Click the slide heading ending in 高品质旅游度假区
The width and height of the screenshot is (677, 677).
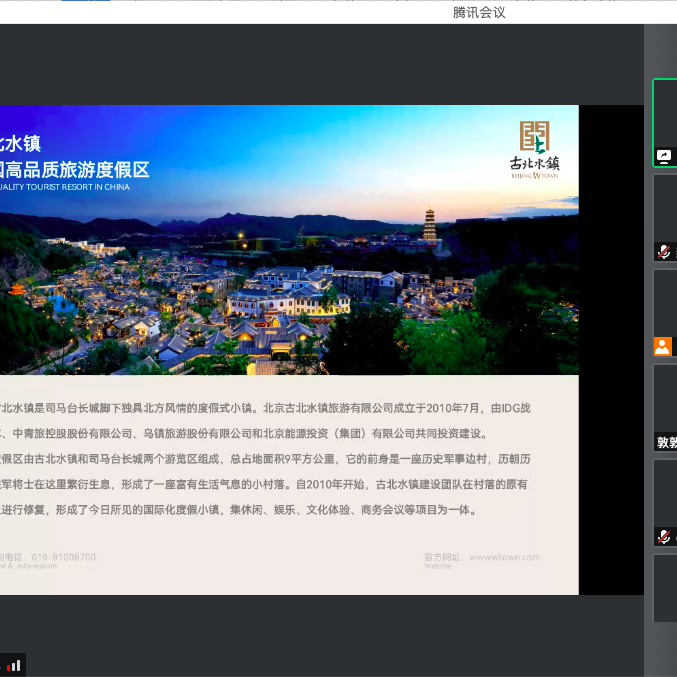[x=74, y=170]
